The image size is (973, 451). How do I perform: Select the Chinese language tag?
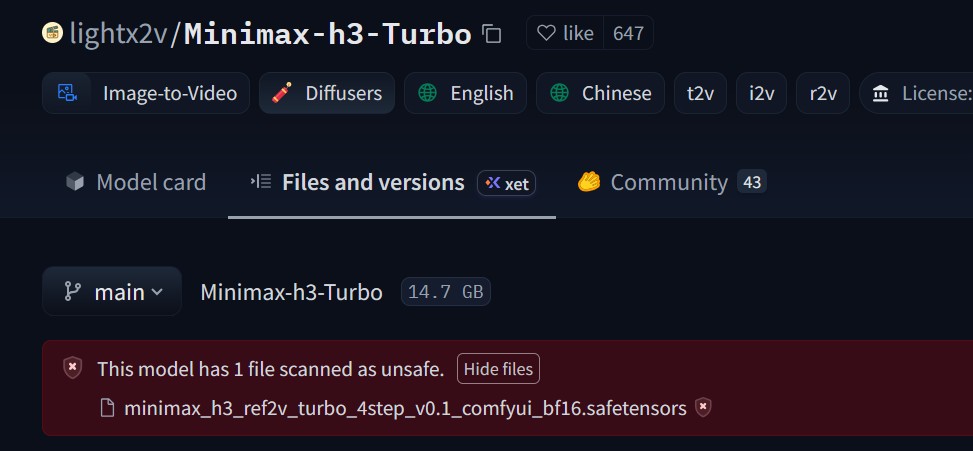pos(600,93)
